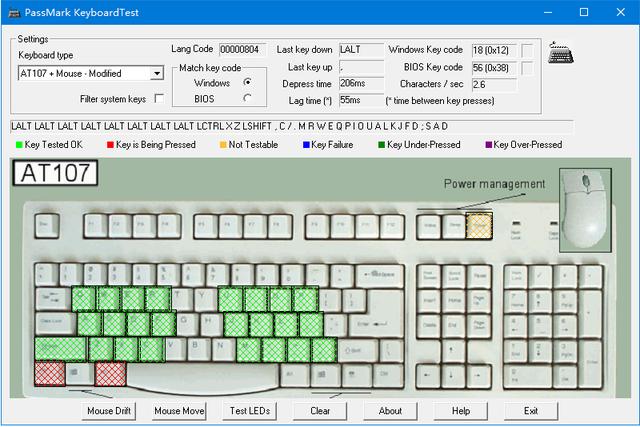
Task: Click the Mouse Drift button
Action: coord(109,411)
